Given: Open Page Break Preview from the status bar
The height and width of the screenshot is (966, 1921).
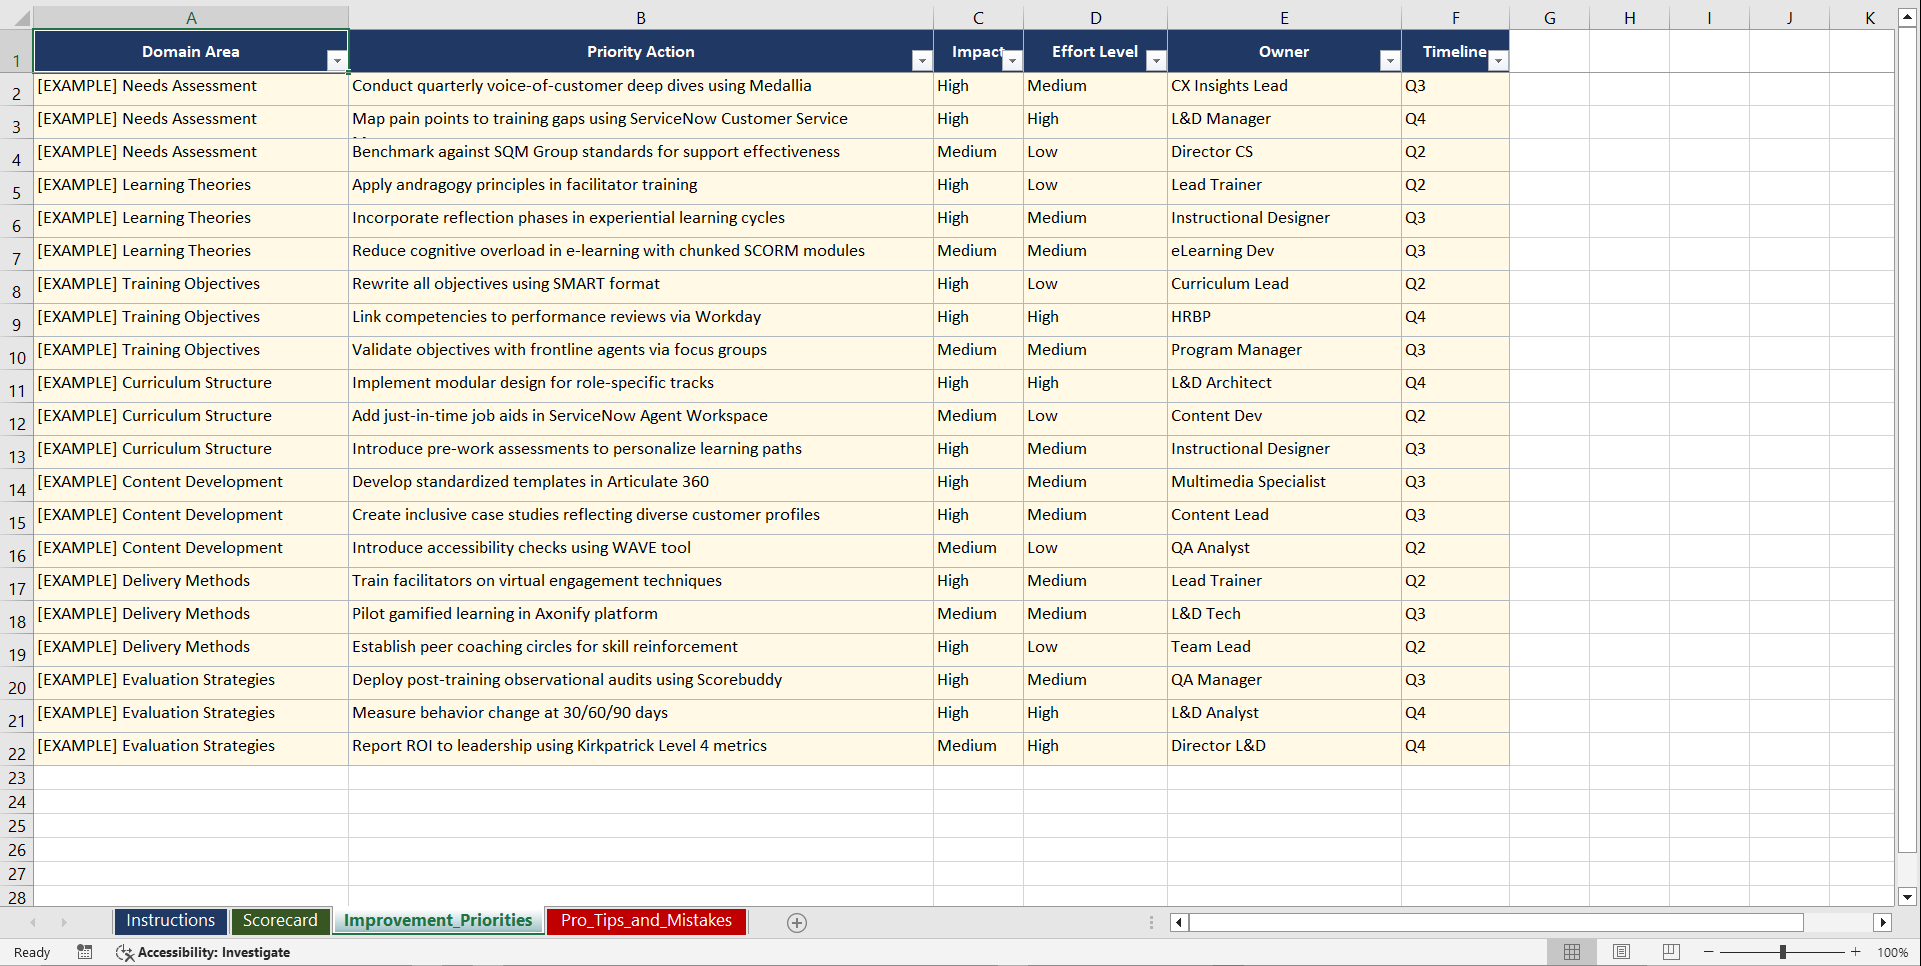Looking at the screenshot, I should (1671, 952).
